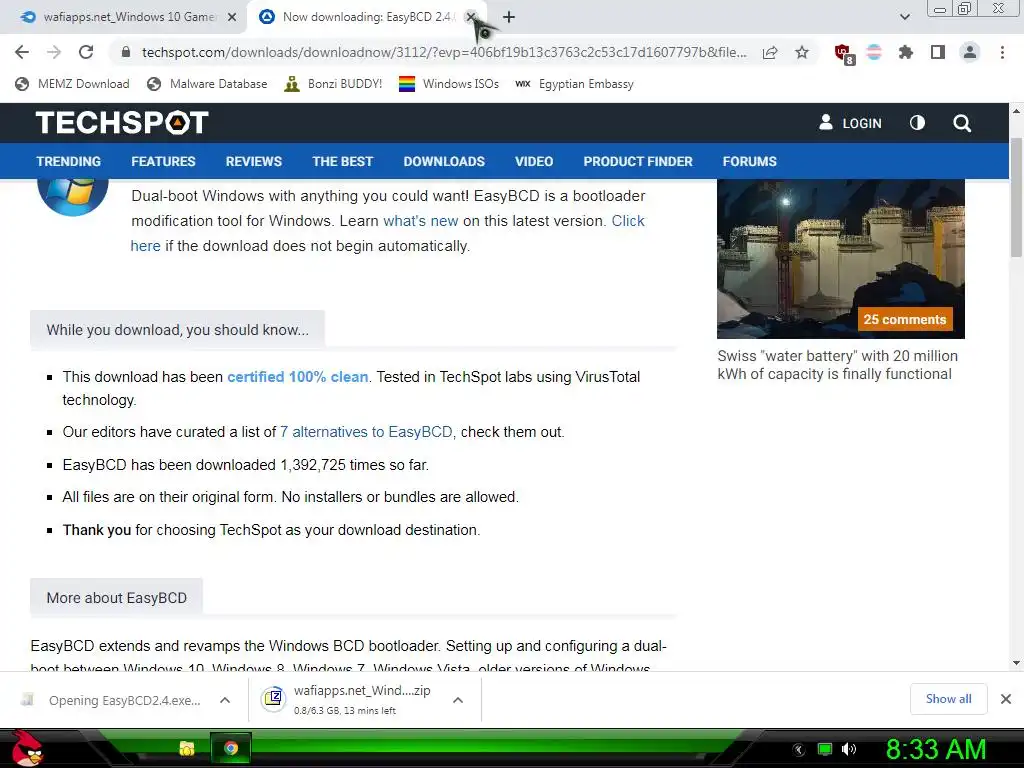Open the Swiss water battery headline
The image size is (1024, 768).
[837, 365]
